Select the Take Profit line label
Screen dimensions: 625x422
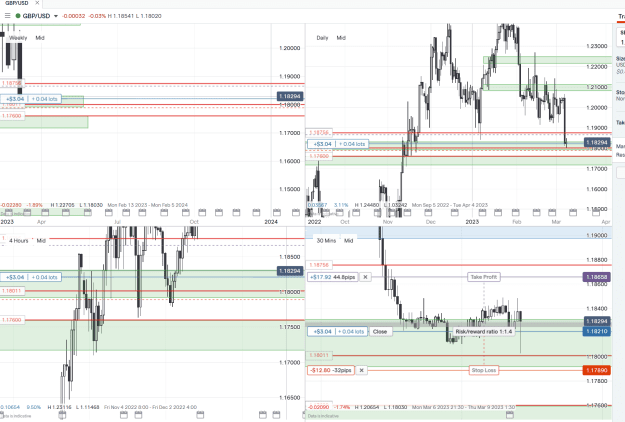click(x=484, y=277)
